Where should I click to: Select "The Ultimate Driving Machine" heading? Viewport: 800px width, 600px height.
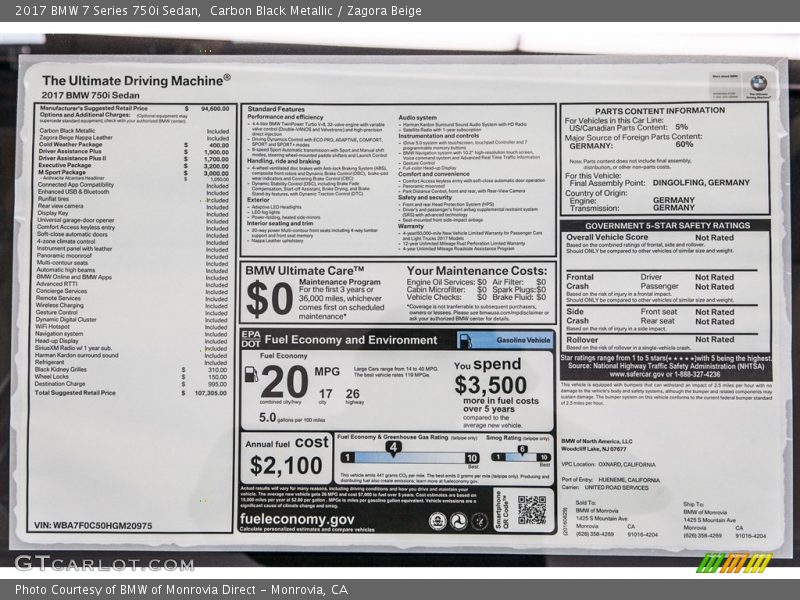(x=136, y=81)
